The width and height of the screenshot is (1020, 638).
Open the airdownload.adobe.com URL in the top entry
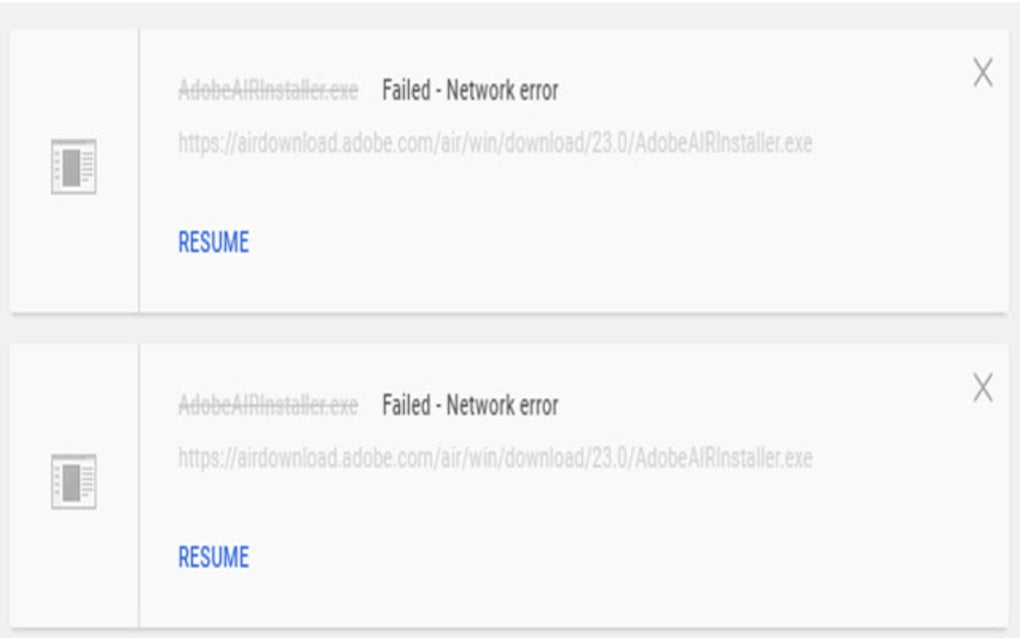tap(495, 142)
